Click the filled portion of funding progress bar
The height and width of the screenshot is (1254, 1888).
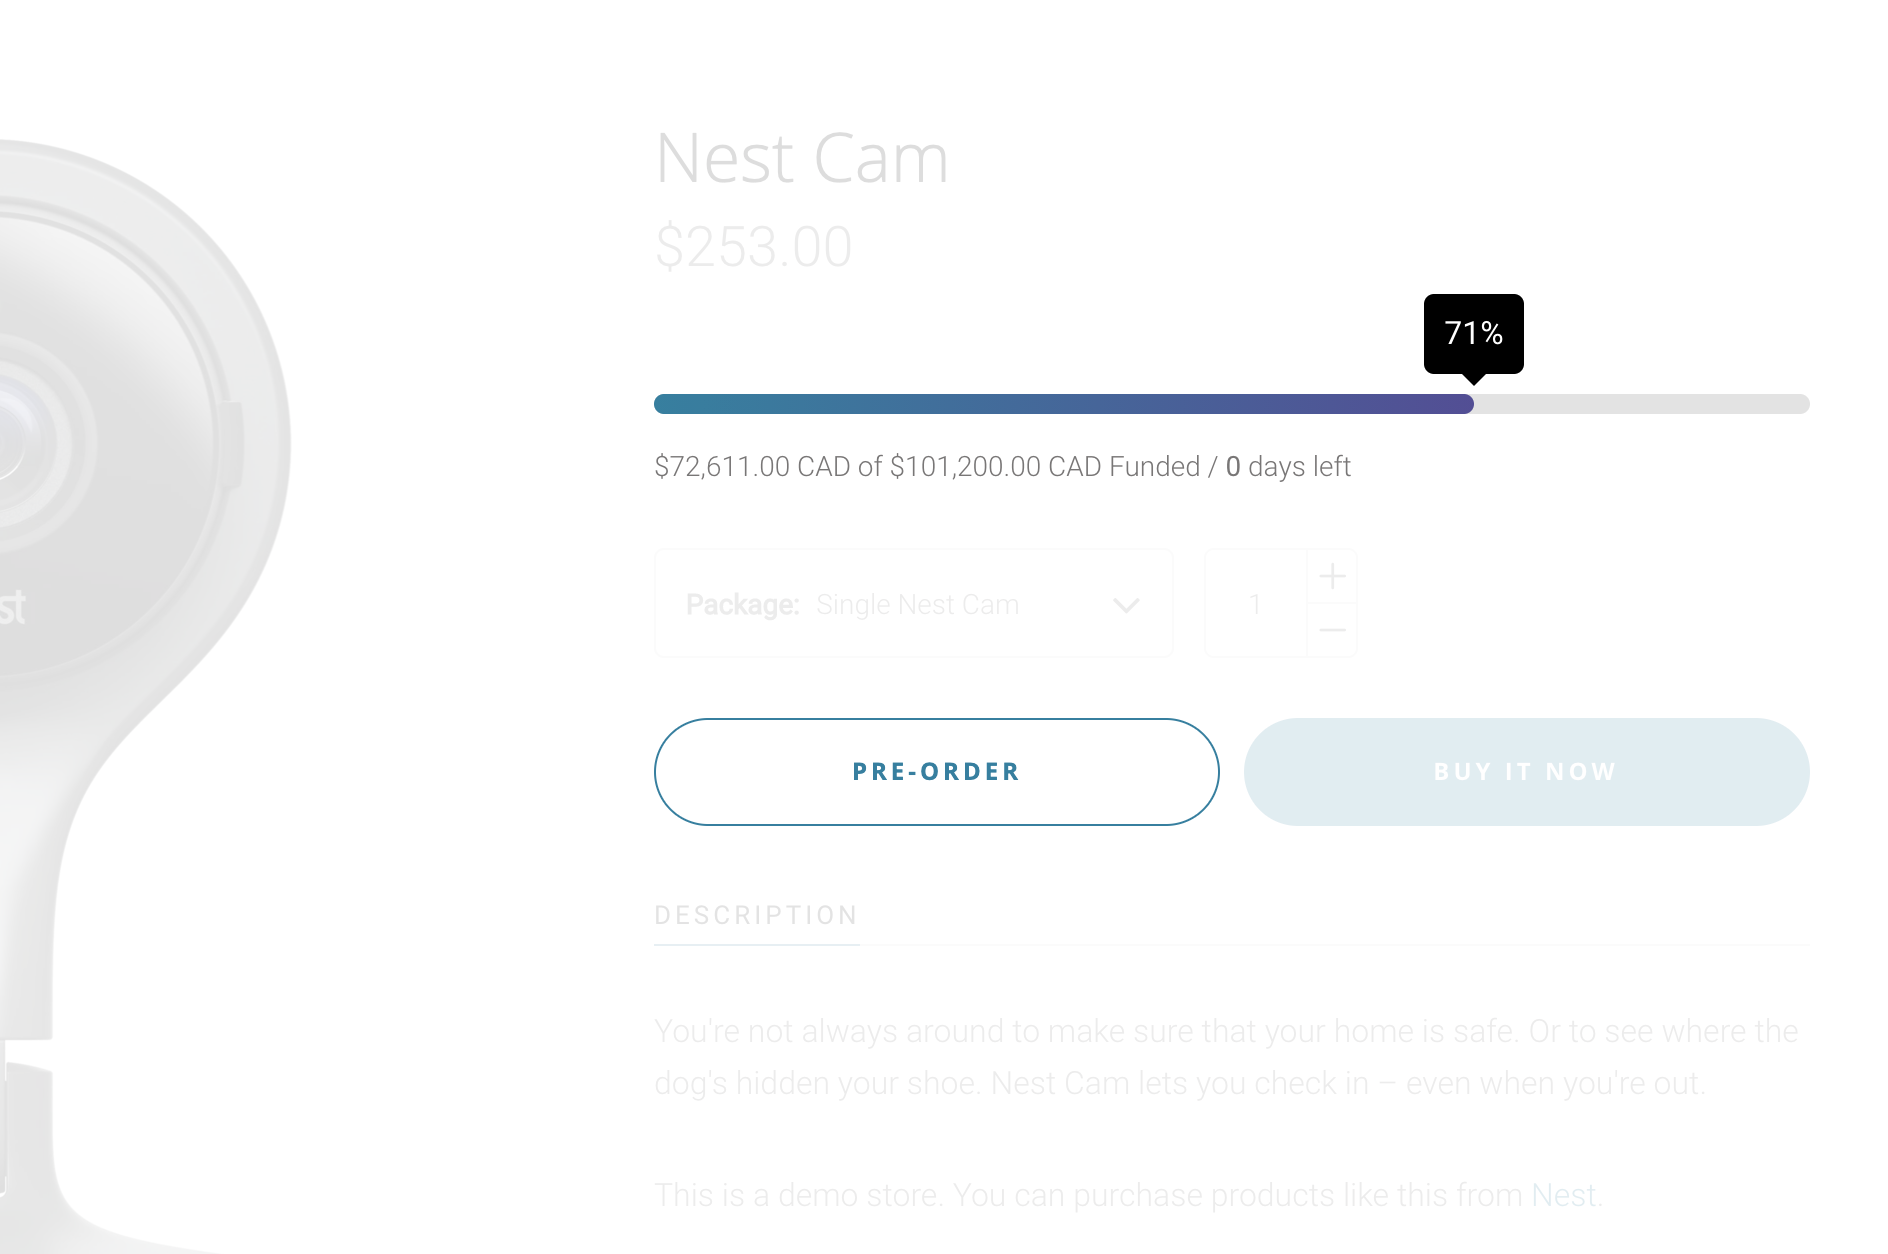point(1064,404)
